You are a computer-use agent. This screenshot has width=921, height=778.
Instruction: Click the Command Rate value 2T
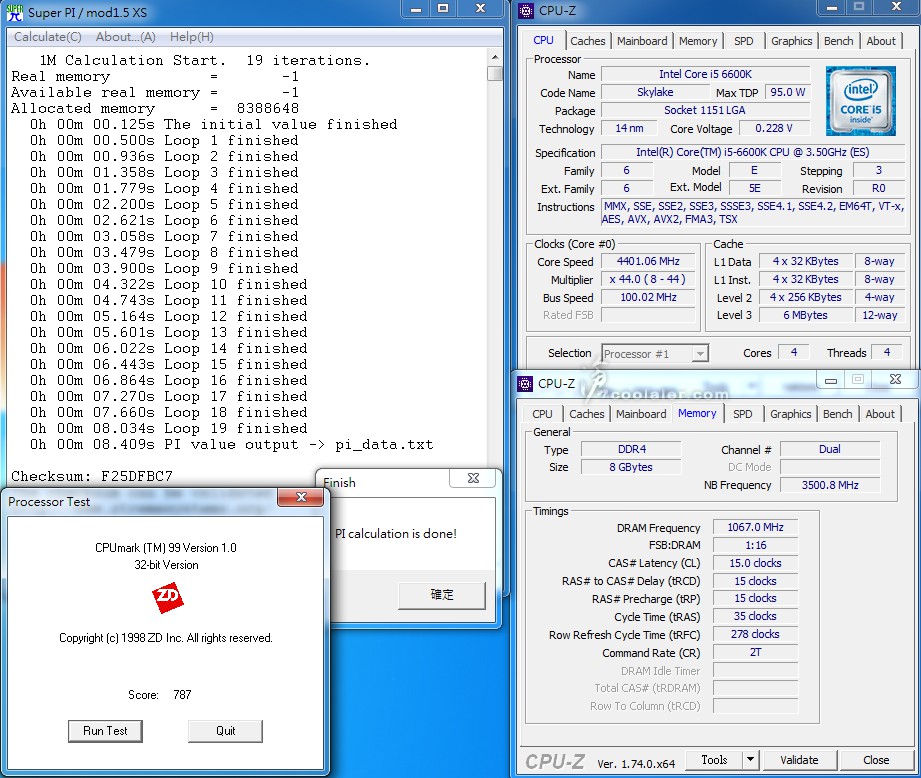tap(755, 652)
